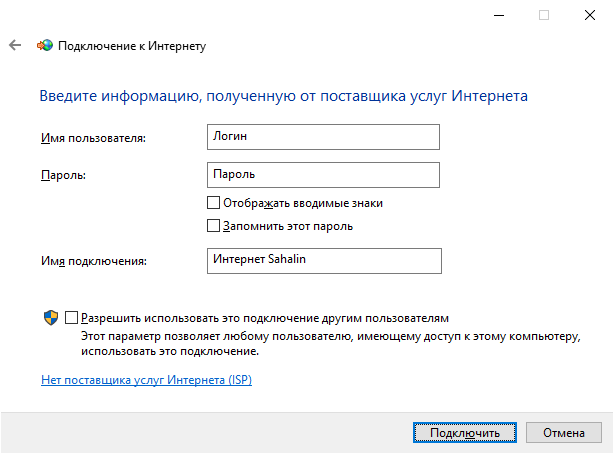Click the 'Пароль:' label text
The width and height of the screenshot is (614, 454).
(63, 176)
